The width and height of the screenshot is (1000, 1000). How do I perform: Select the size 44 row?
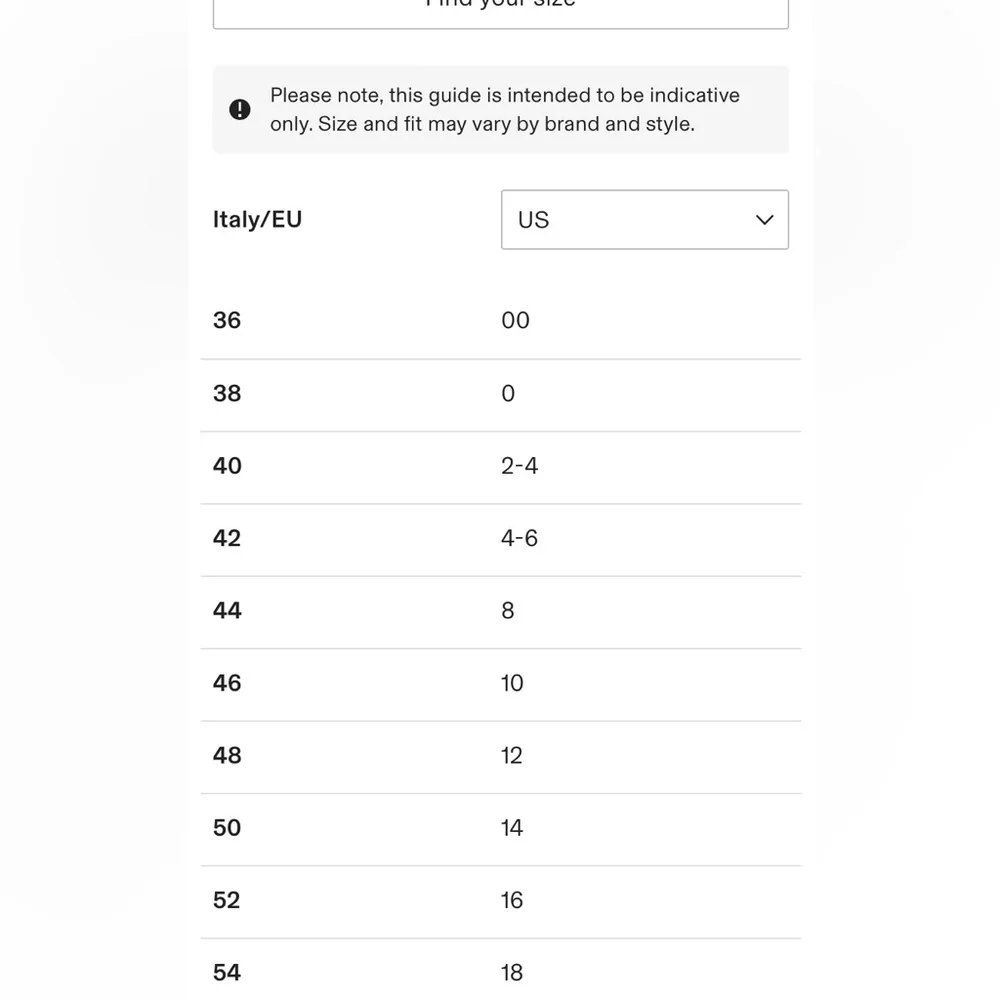click(x=501, y=613)
